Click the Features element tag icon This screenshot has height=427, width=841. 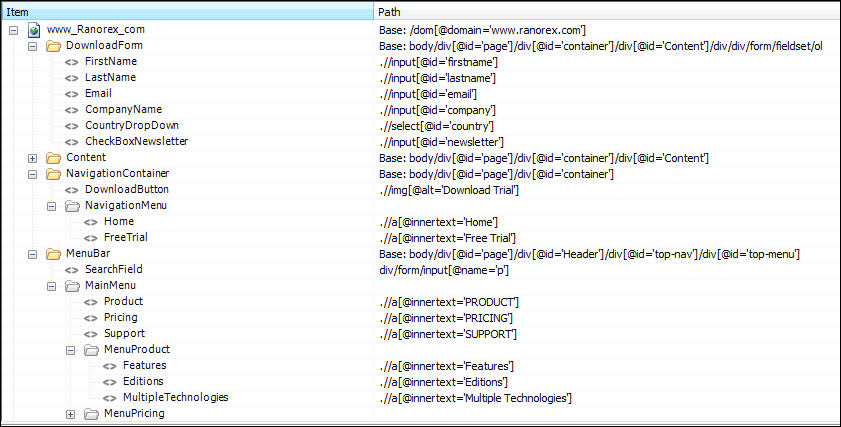pos(109,366)
